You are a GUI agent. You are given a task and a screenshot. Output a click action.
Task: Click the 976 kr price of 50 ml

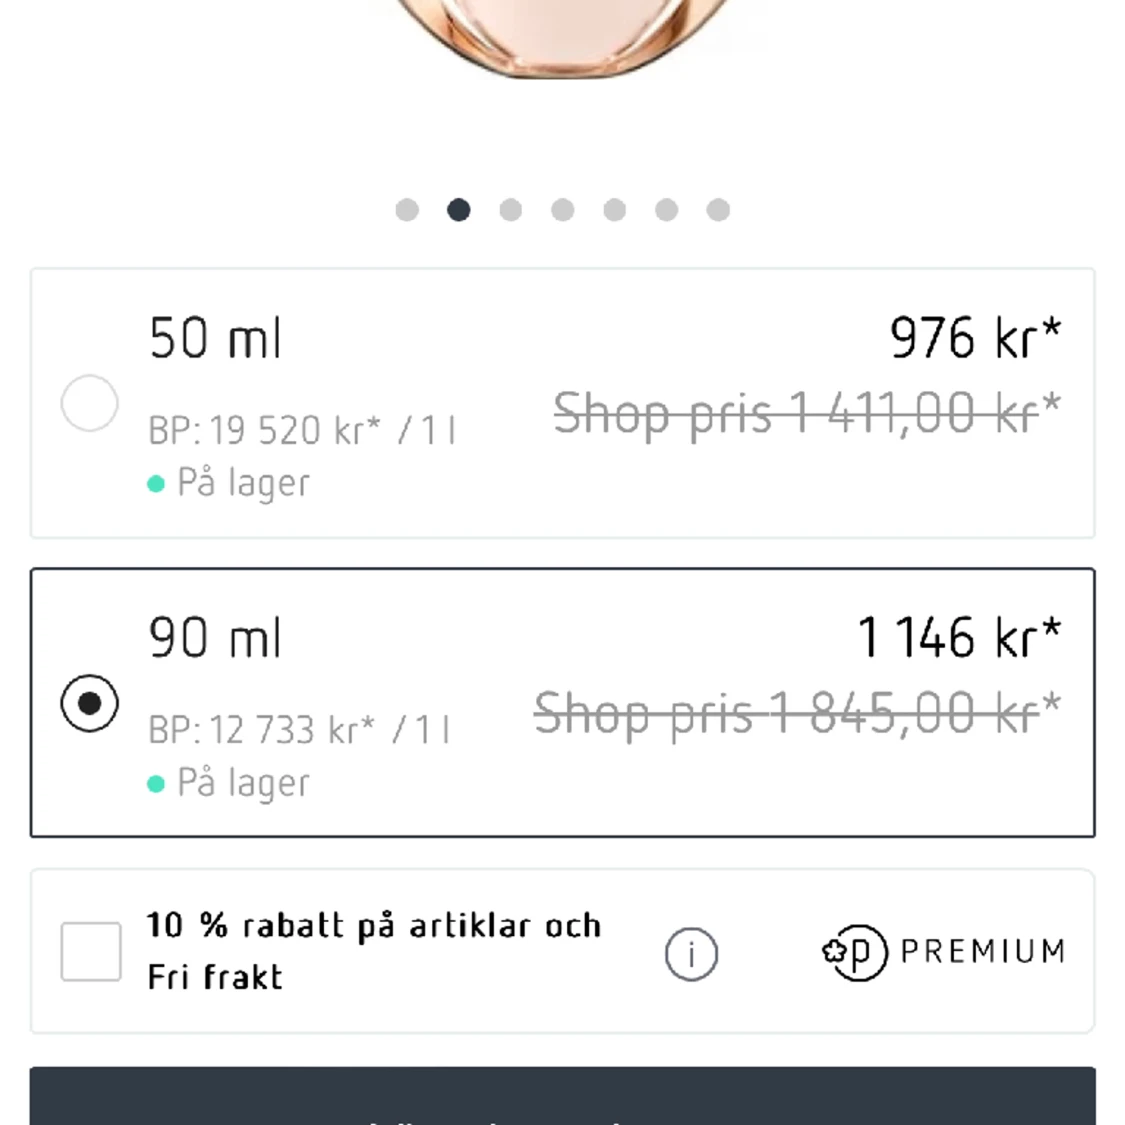[975, 338]
